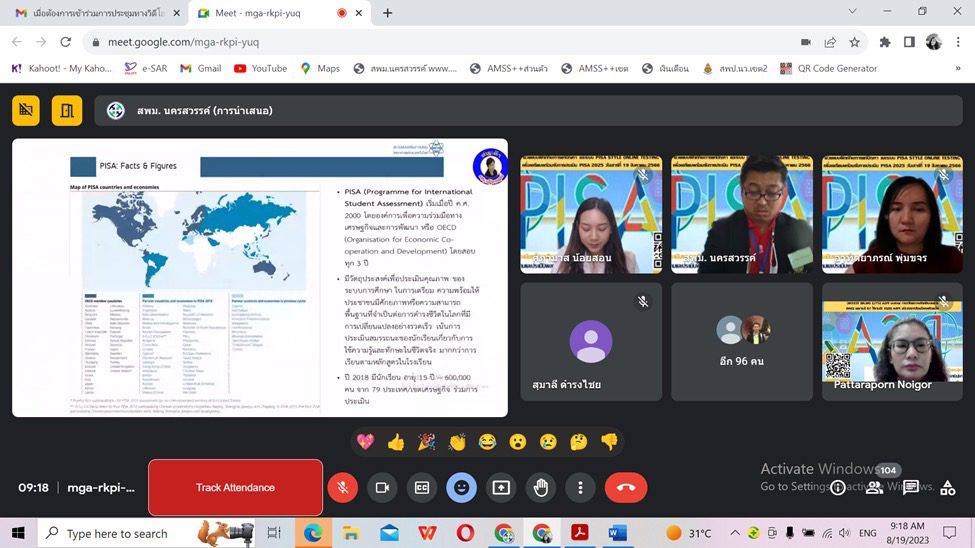
Task: Show the participants people panel
Action: [x=874, y=488]
